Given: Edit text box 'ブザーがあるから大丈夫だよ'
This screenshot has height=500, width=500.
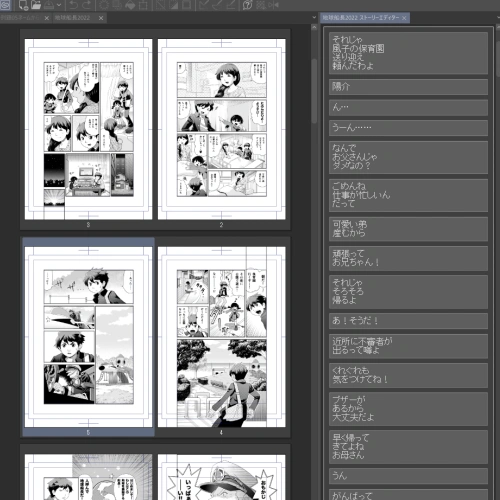Looking at the screenshot, I should [x=408, y=409].
